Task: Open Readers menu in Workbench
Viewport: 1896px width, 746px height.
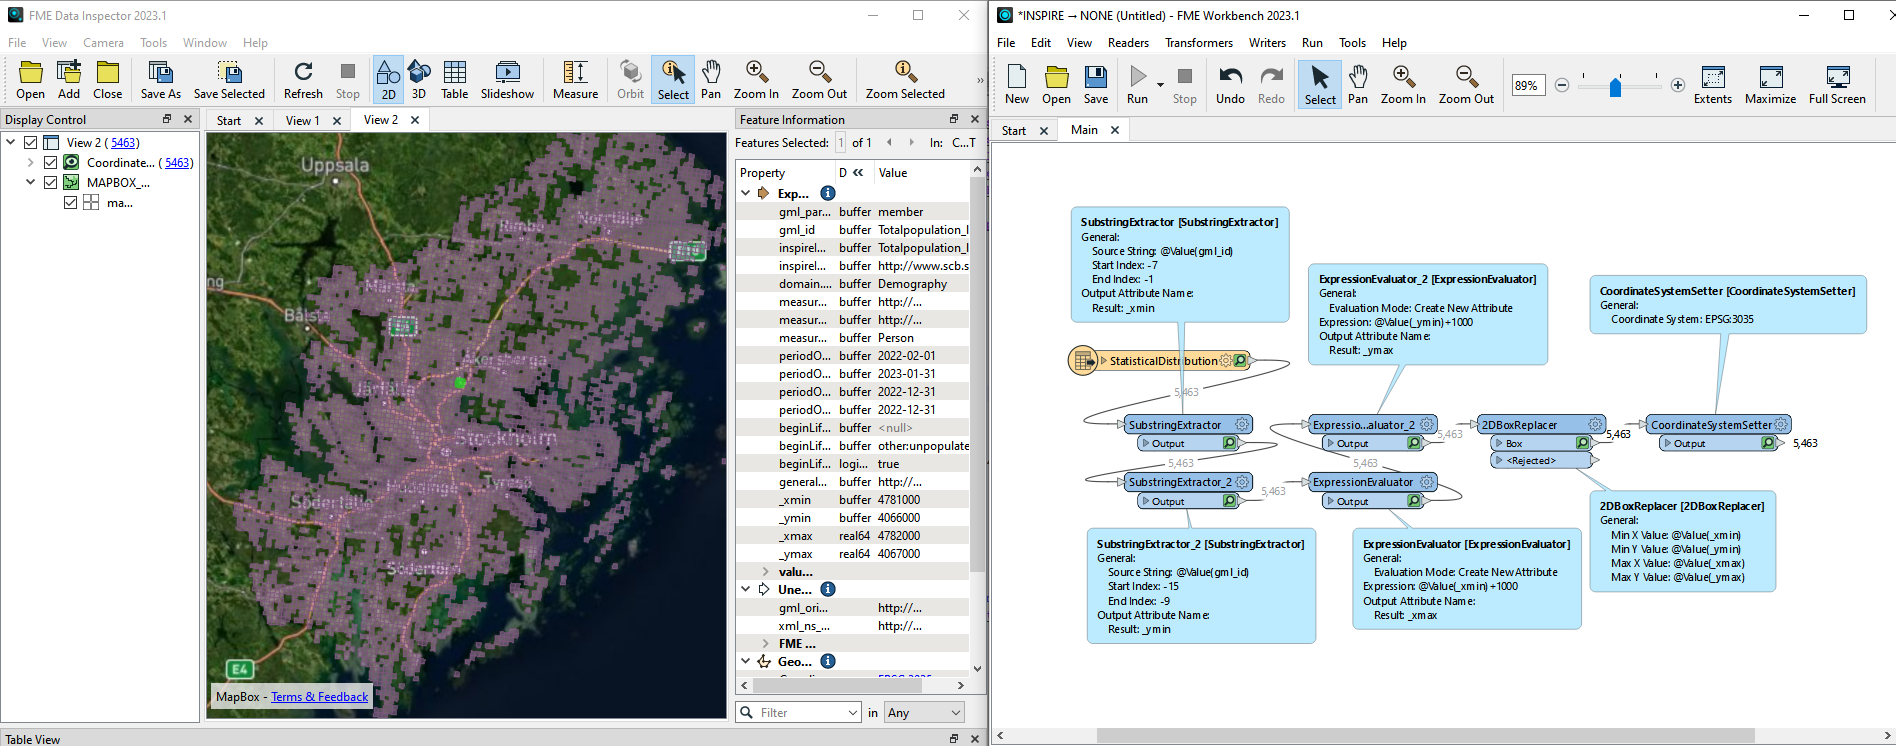Action: 1128,43
